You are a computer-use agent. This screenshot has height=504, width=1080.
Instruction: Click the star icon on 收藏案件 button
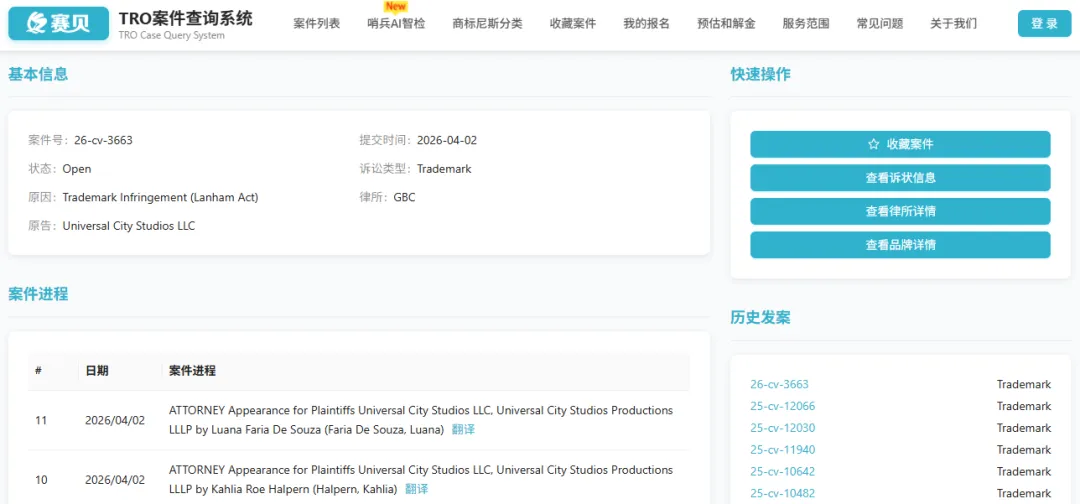(873, 144)
